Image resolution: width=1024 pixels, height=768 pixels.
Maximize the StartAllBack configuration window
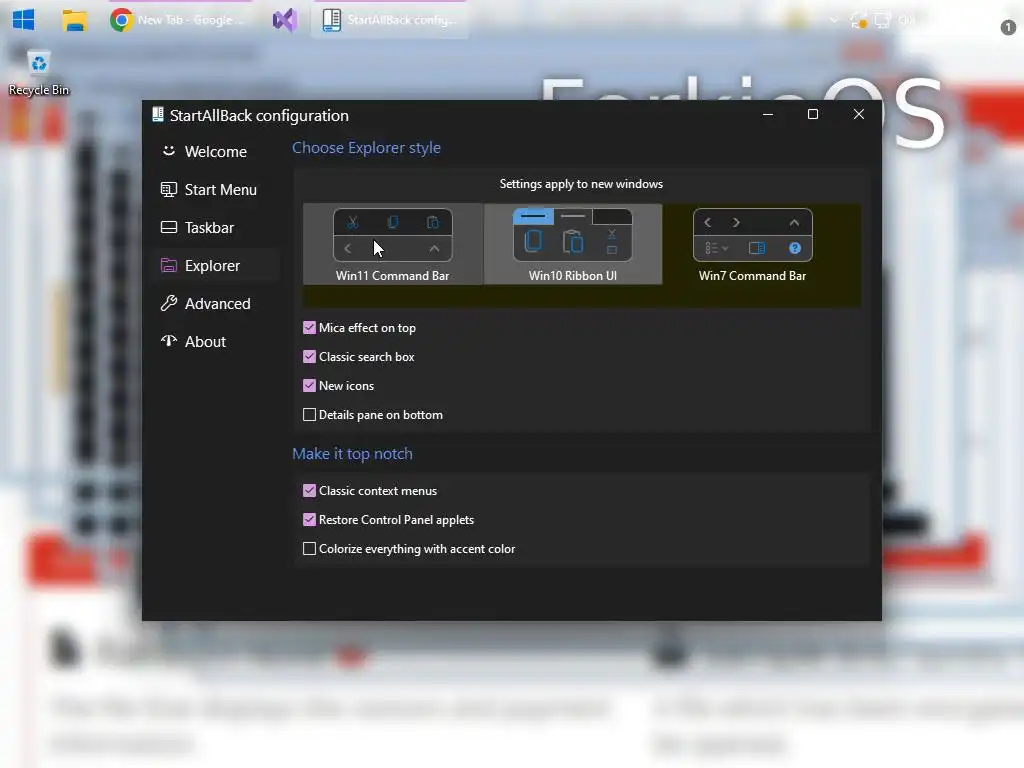pos(813,114)
